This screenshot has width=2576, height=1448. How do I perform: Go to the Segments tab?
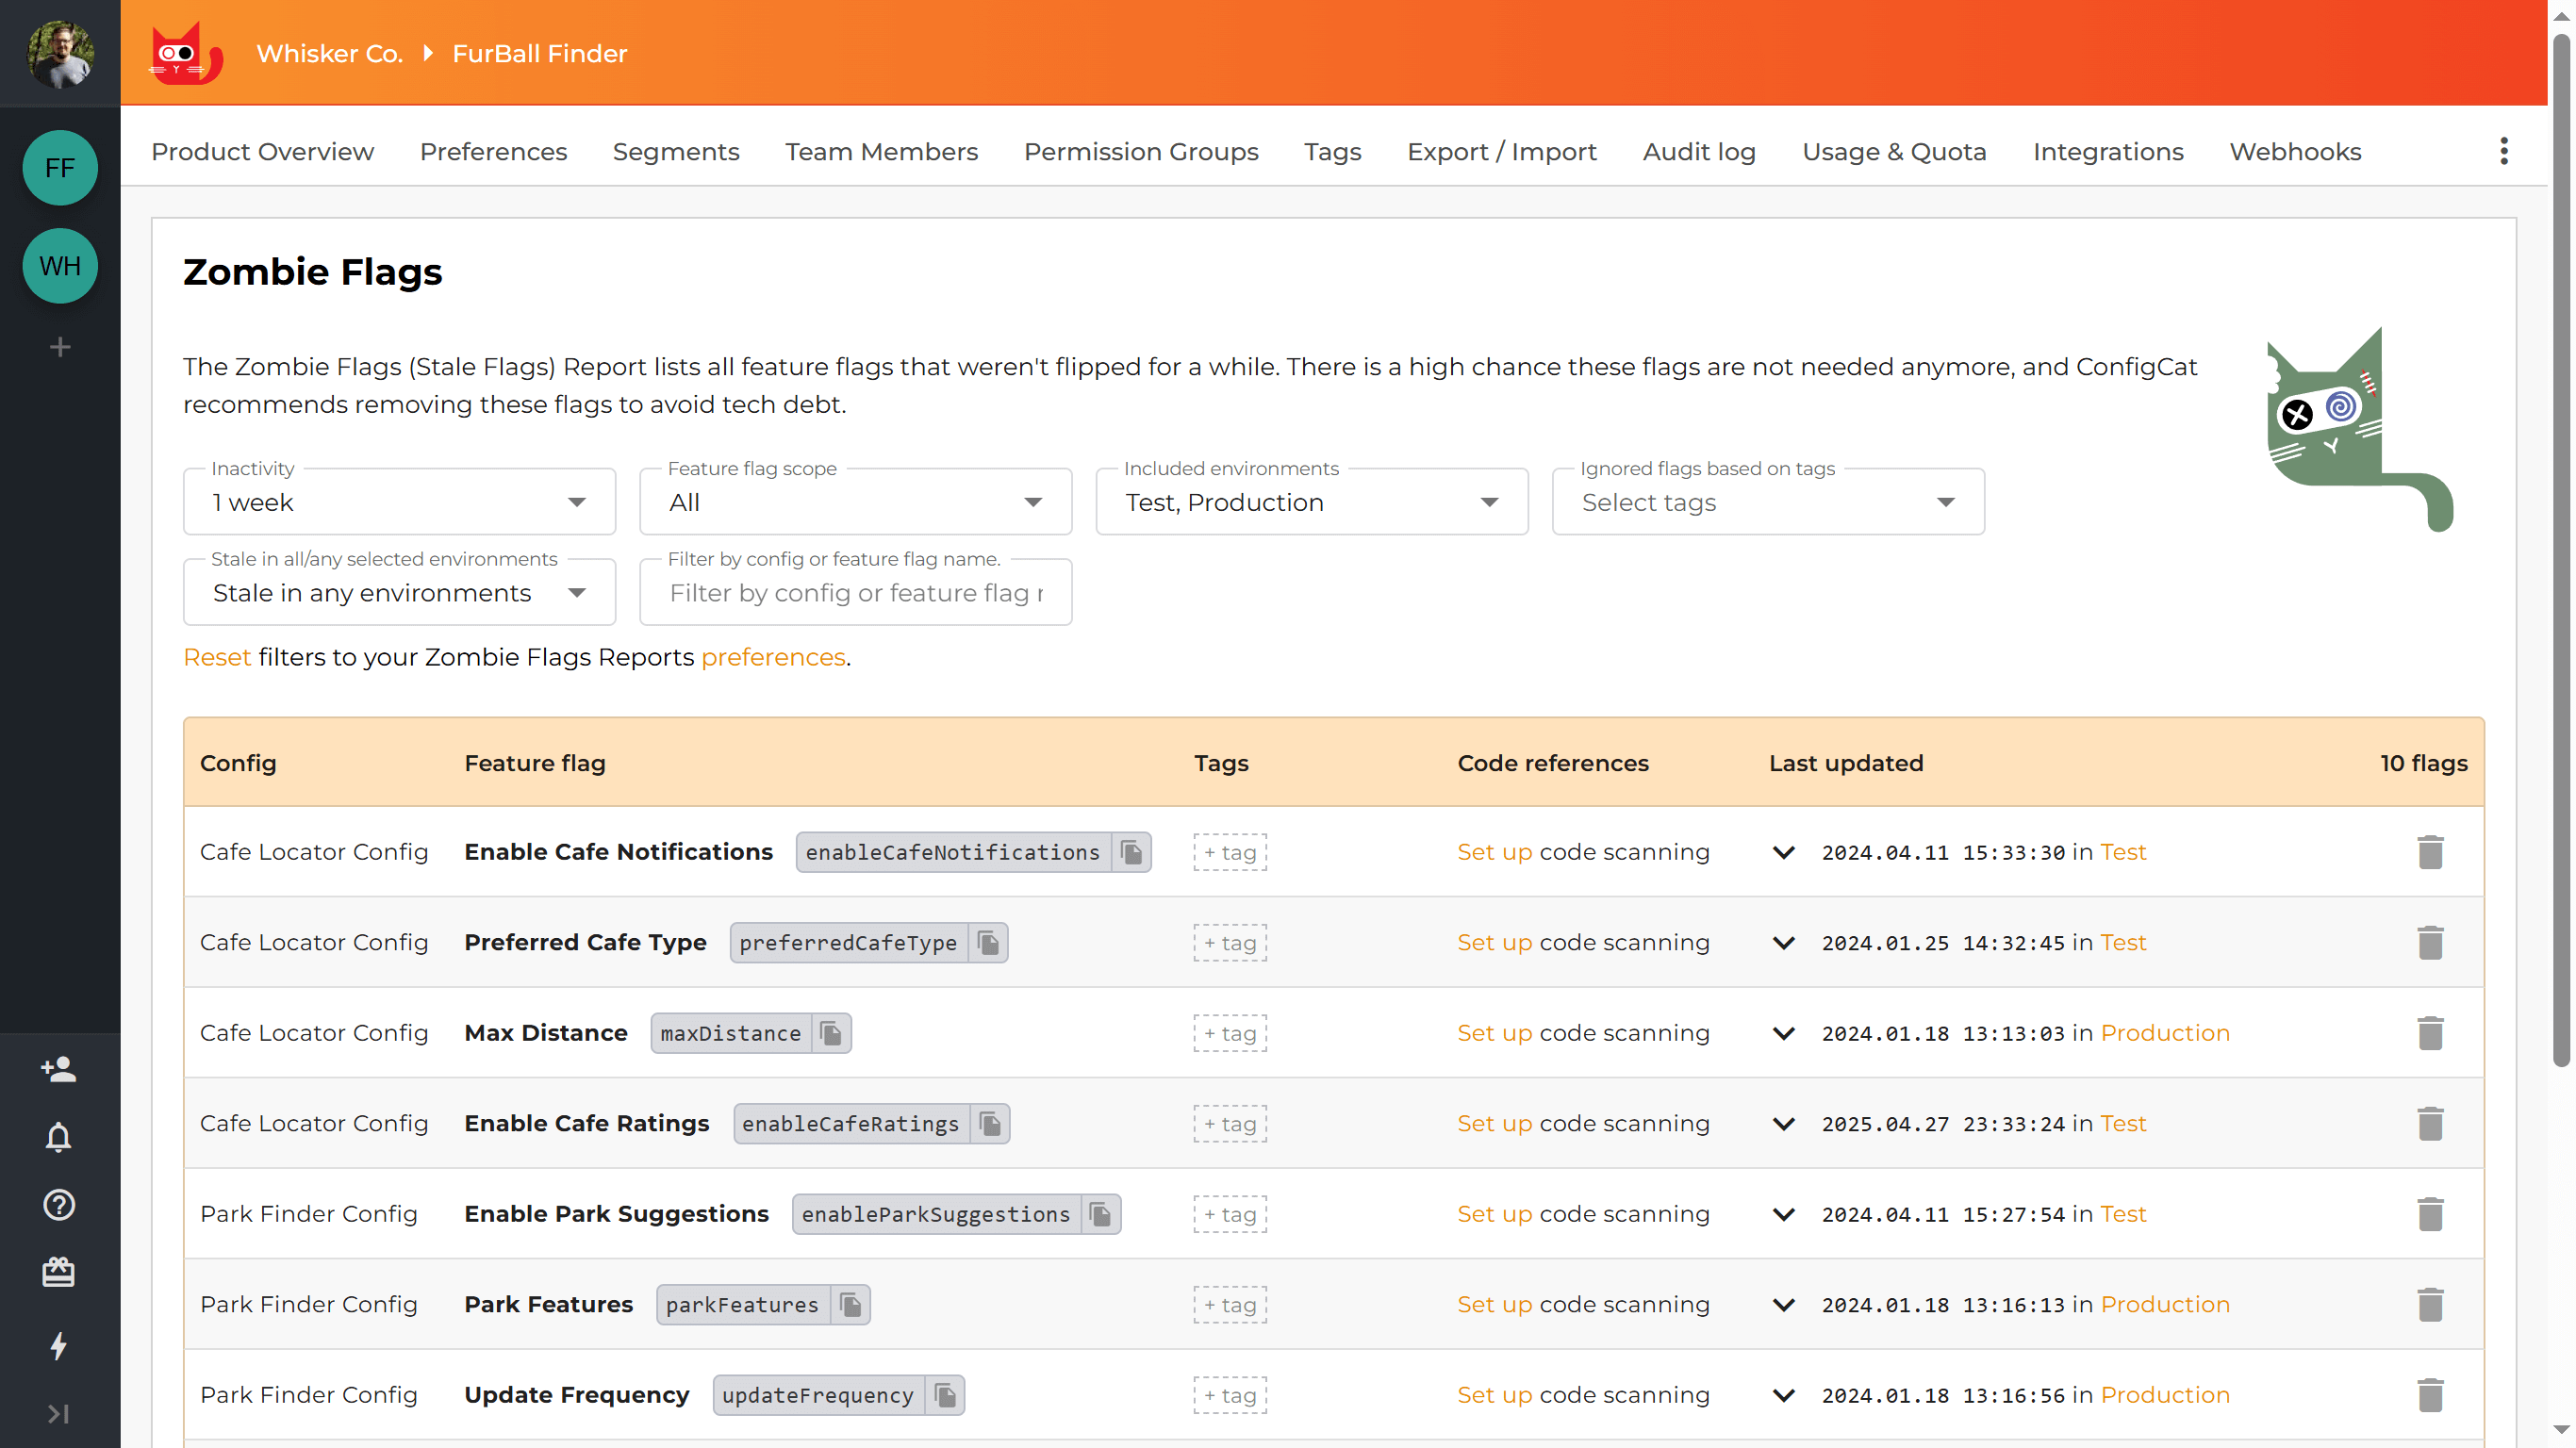(675, 151)
